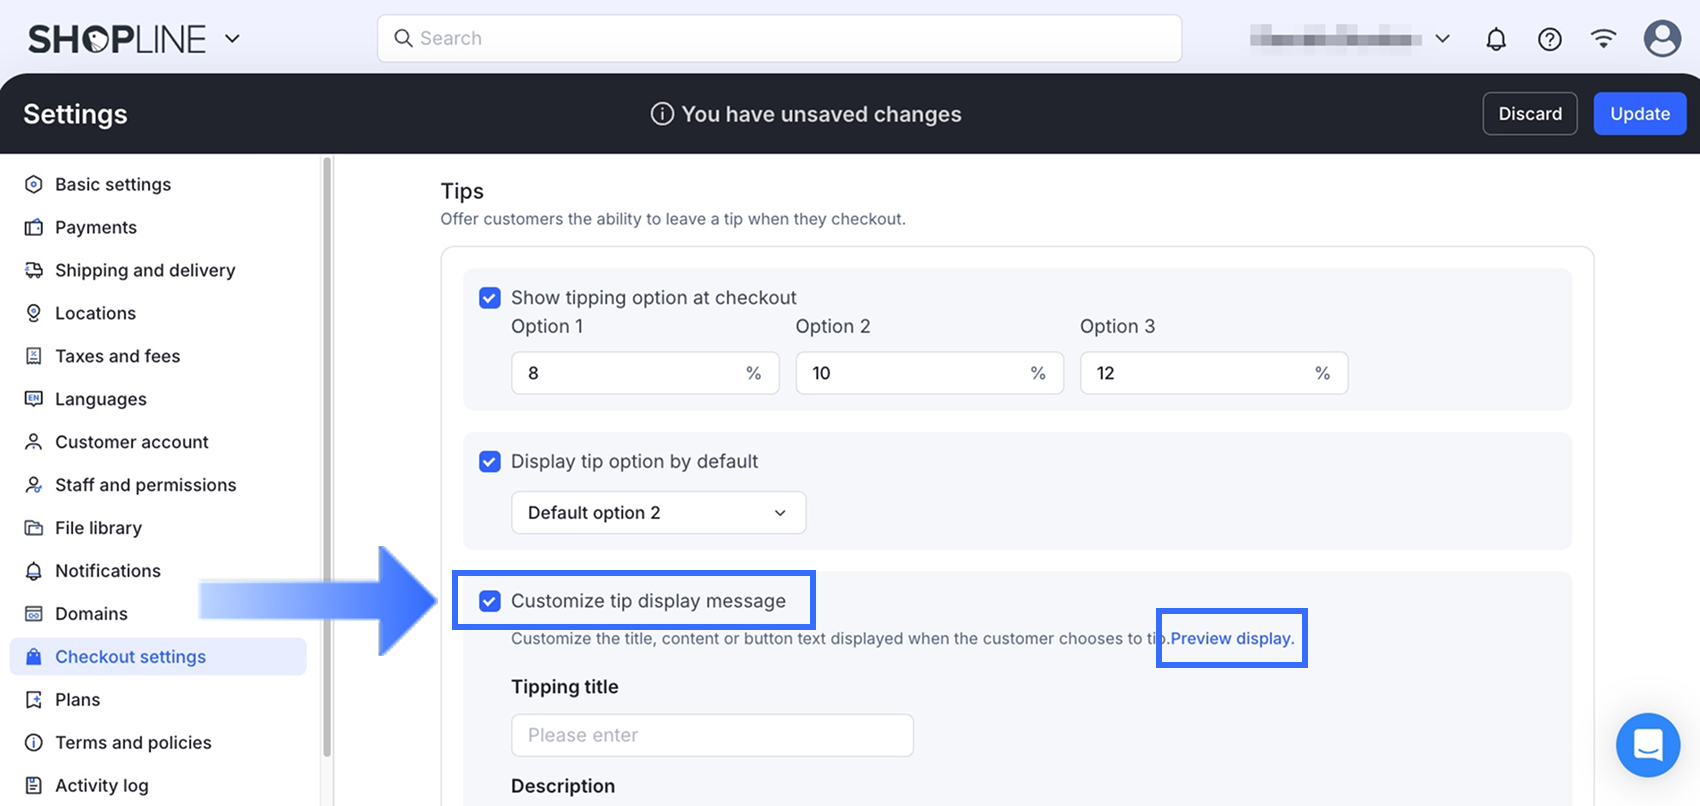
Task: Expand the SHOPLINE logo dropdown chevron
Action: (232, 39)
